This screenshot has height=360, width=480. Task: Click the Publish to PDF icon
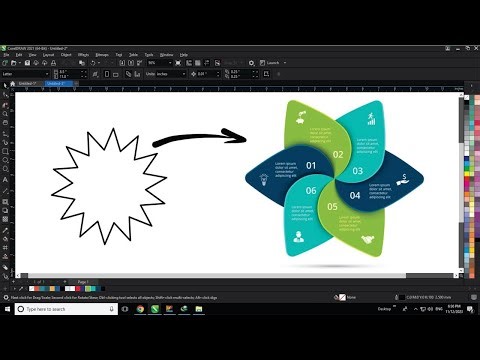click(x=139, y=63)
